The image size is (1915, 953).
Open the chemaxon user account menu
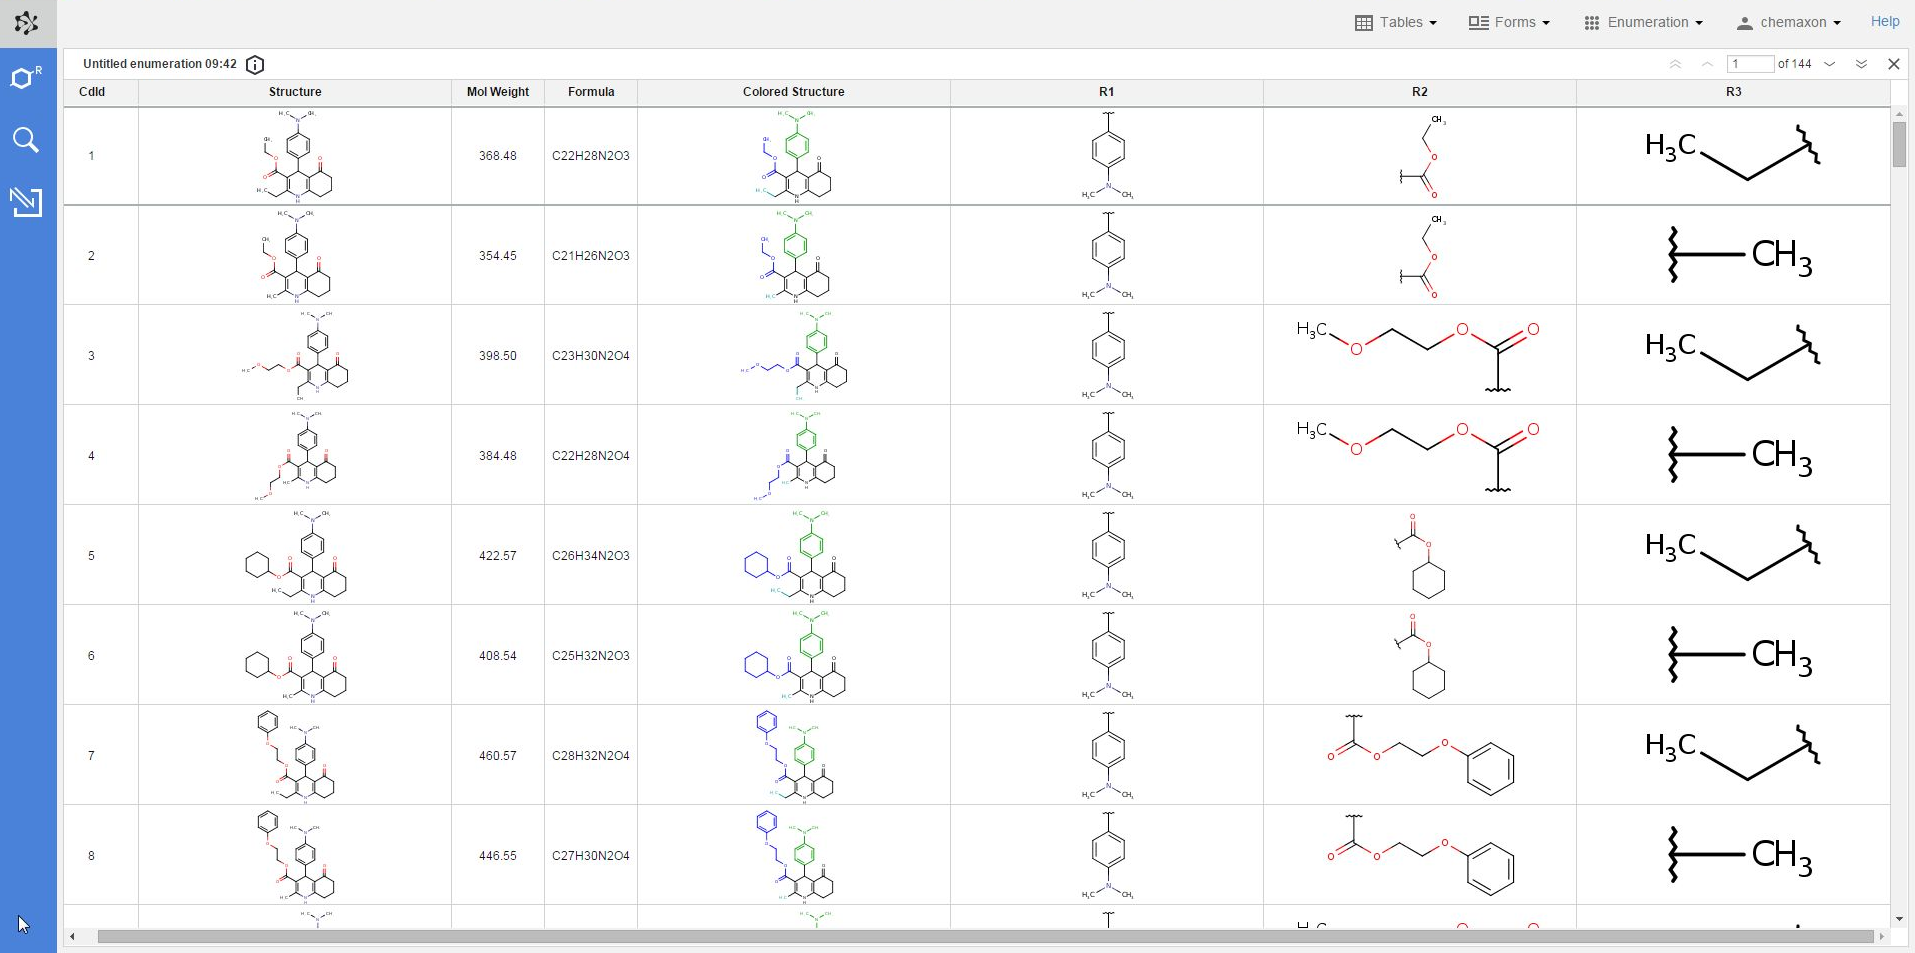coord(1788,22)
